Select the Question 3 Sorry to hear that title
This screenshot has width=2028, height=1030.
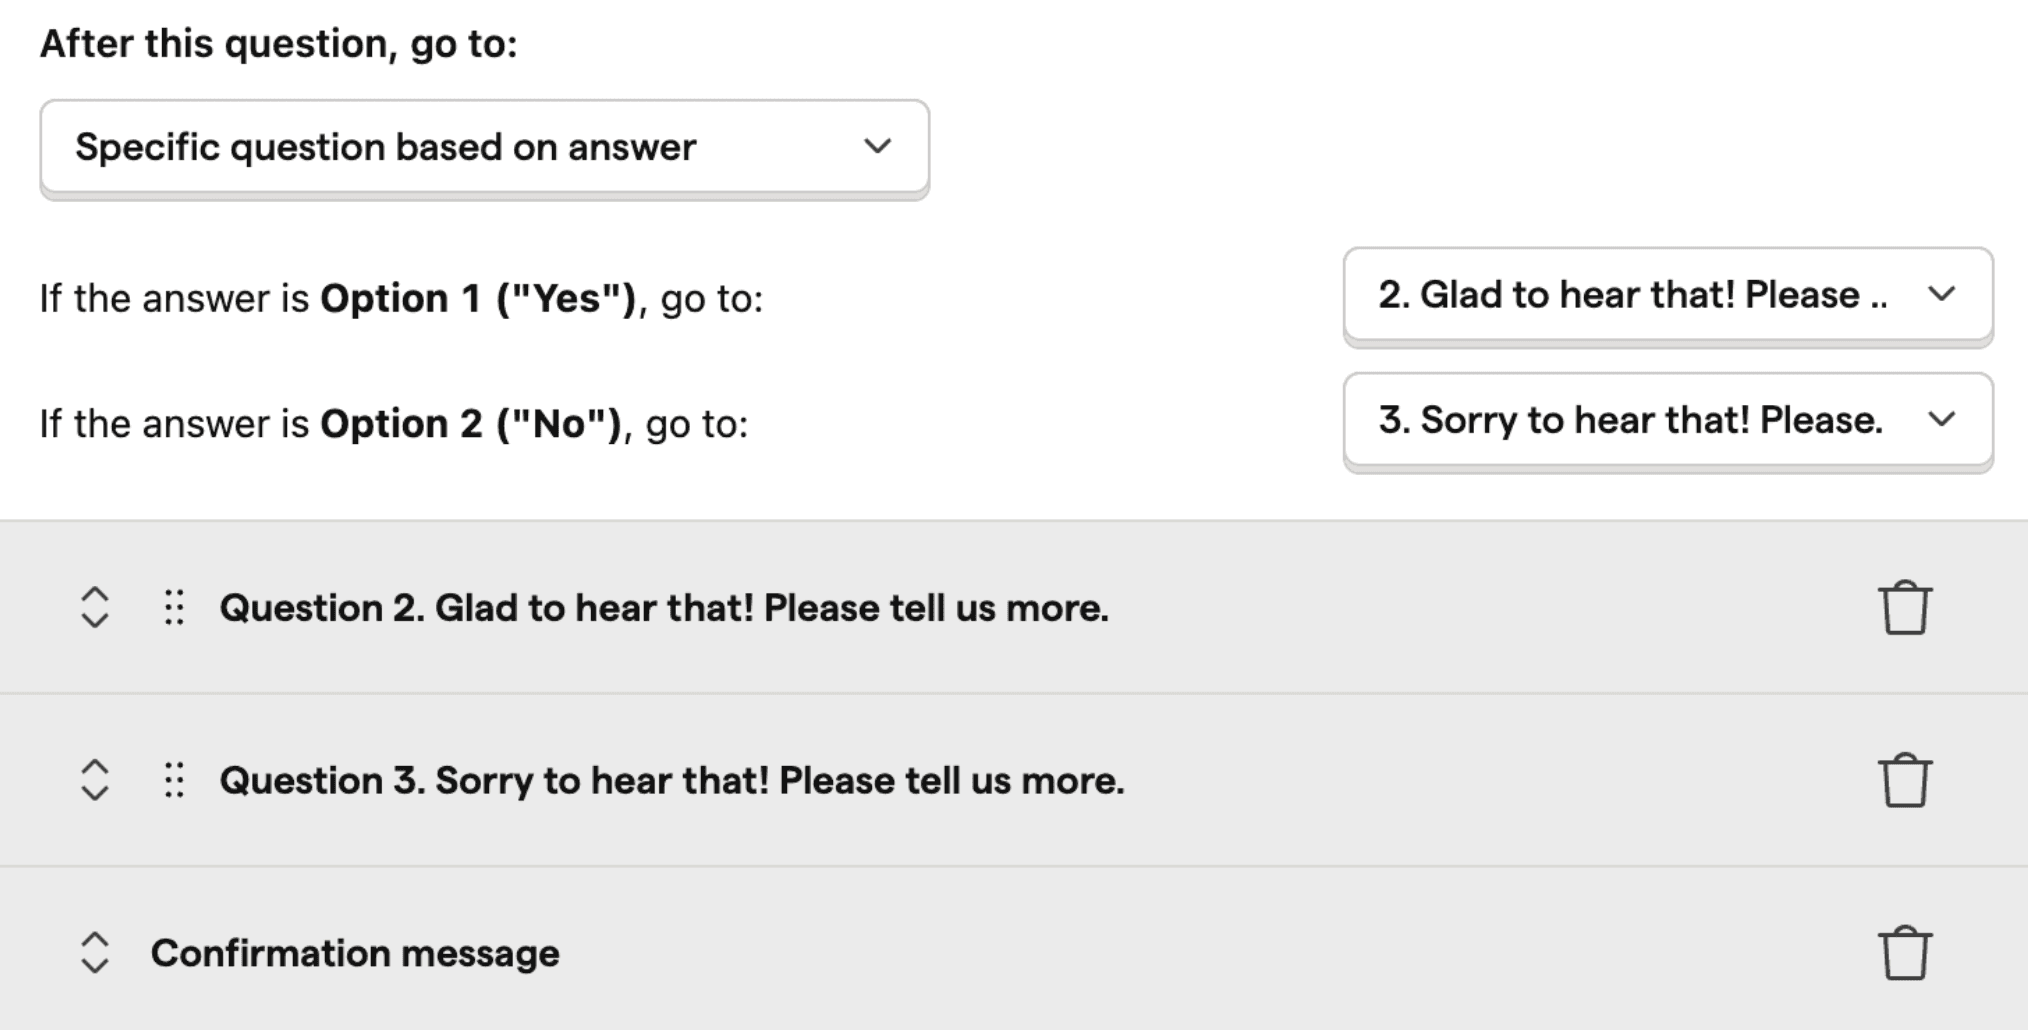point(672,781)
